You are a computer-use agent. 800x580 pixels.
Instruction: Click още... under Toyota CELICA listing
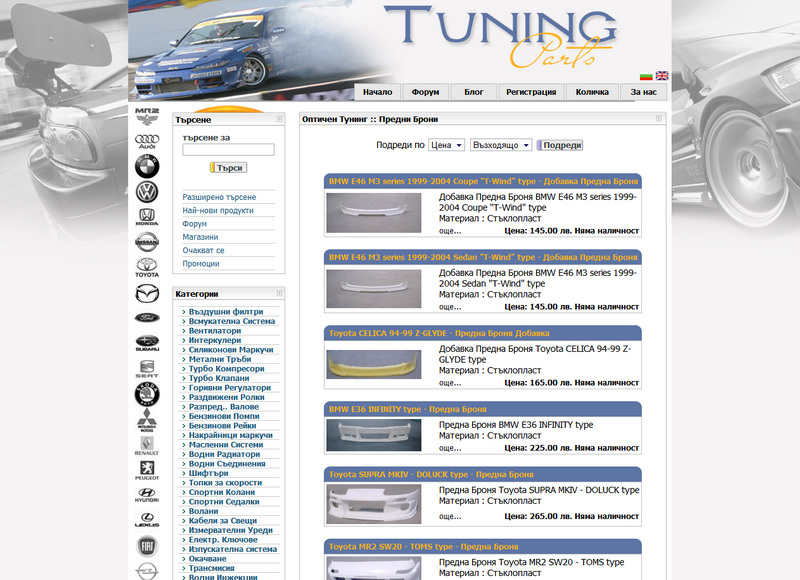point(450,383)
